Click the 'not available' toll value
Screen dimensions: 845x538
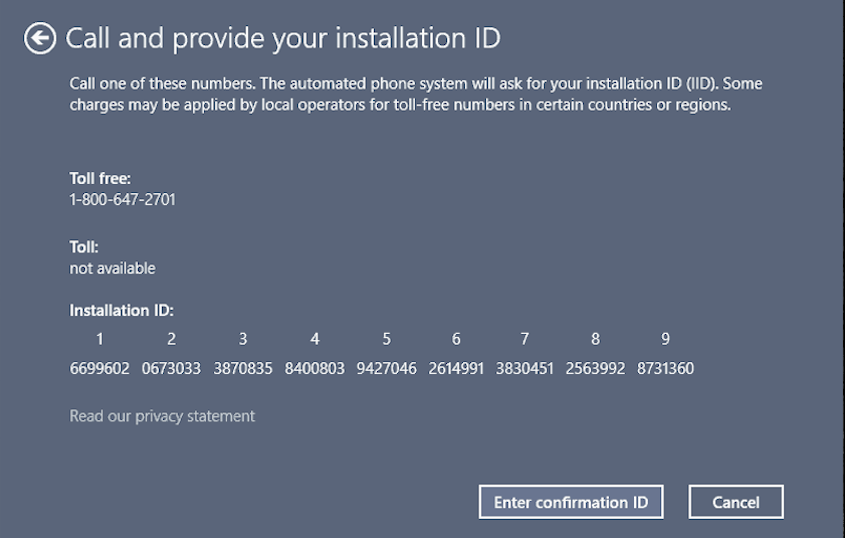[x=112, y=268]
